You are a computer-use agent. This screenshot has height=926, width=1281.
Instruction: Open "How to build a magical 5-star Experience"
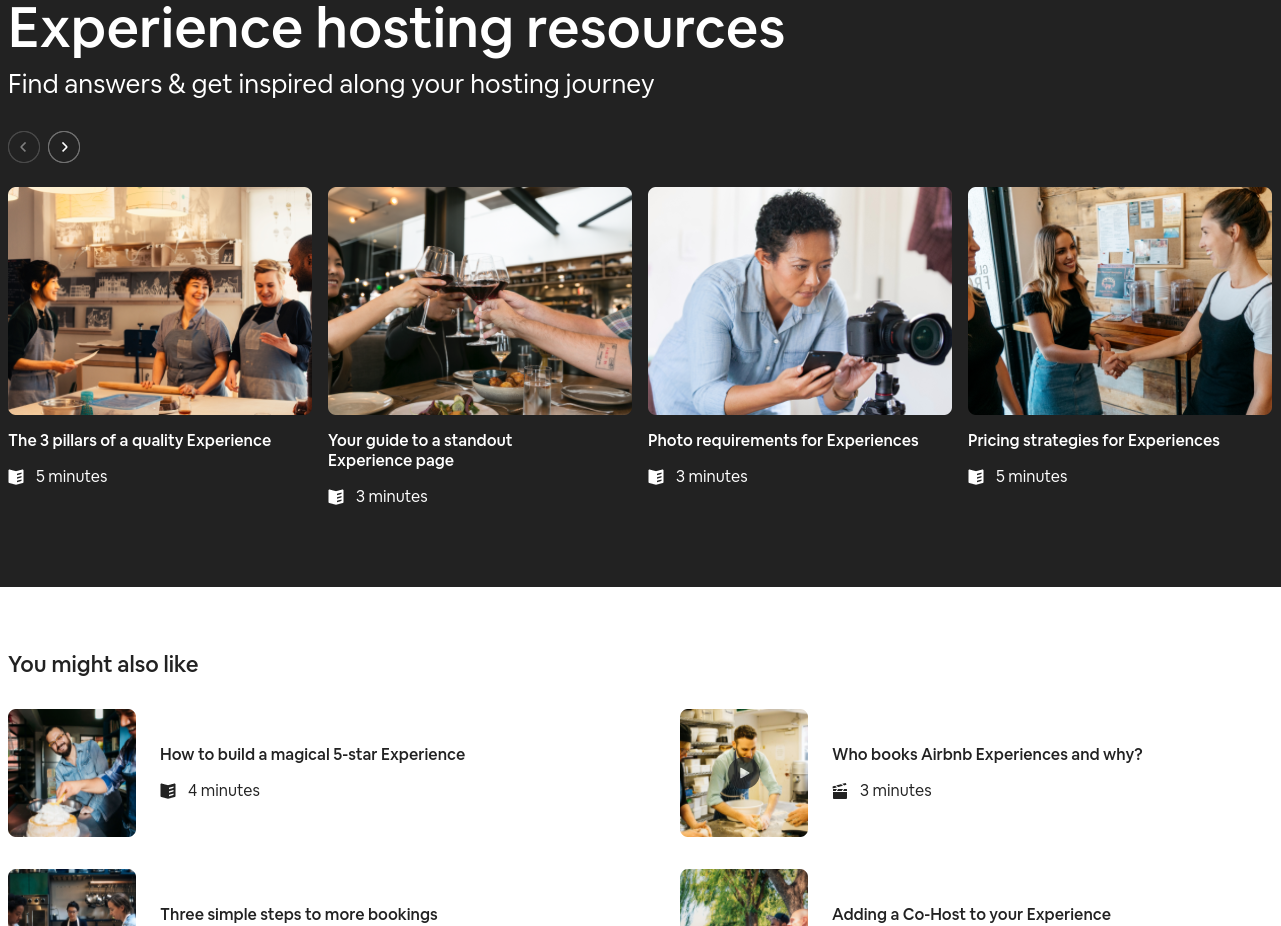(x=312, y=754)
